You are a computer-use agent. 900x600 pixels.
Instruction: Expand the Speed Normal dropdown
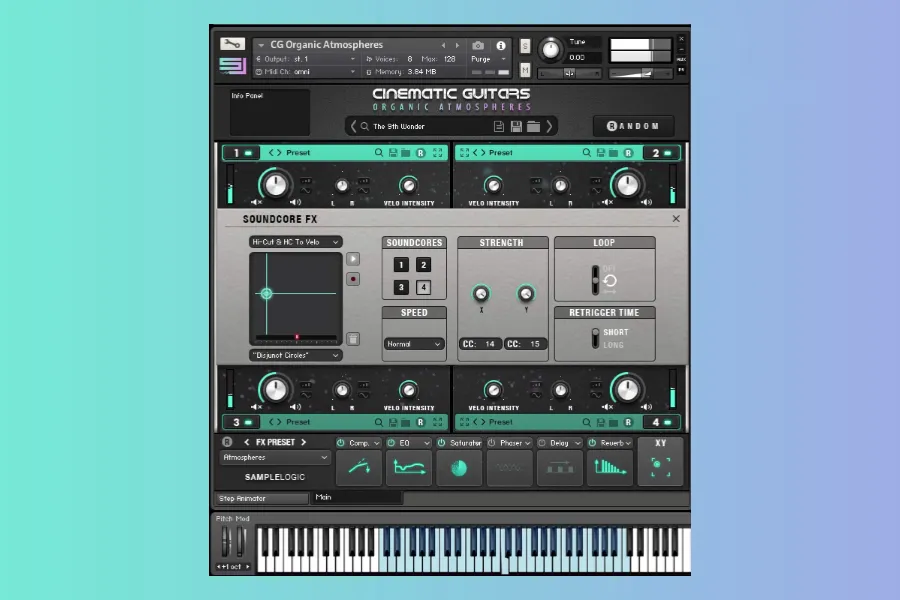click(x=414, y=344)
